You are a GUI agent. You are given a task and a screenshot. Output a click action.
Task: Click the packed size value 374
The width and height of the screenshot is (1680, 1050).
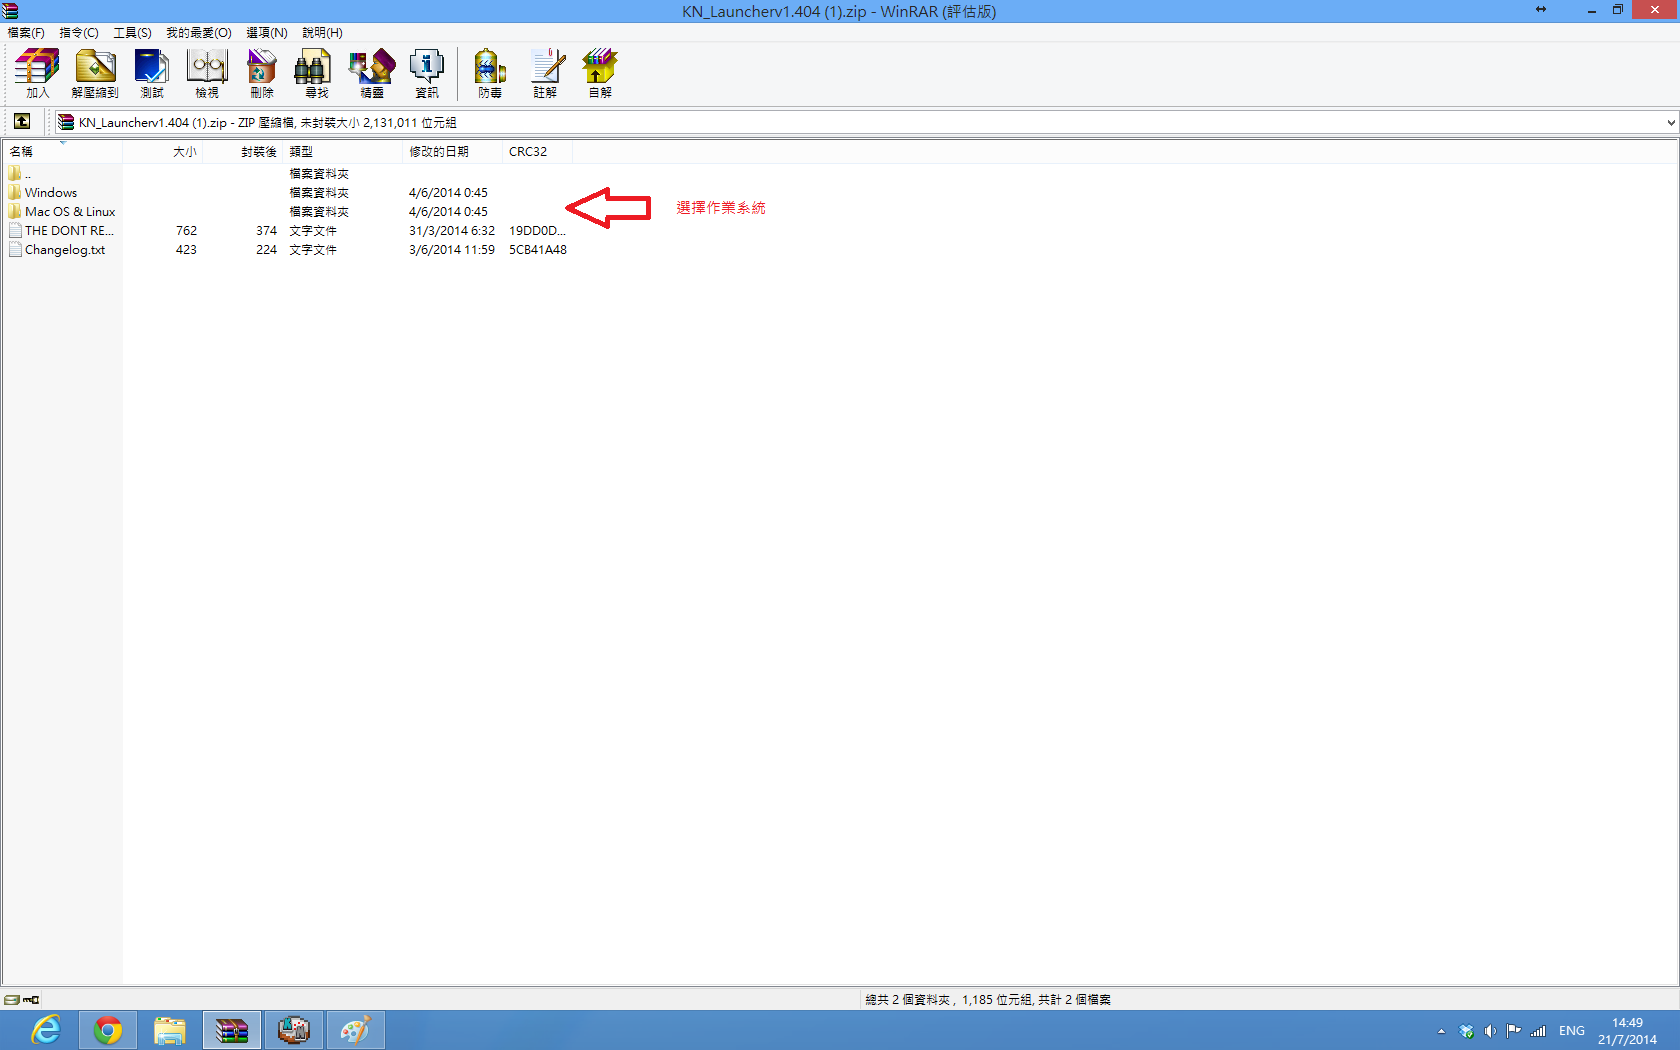[266, 231]
